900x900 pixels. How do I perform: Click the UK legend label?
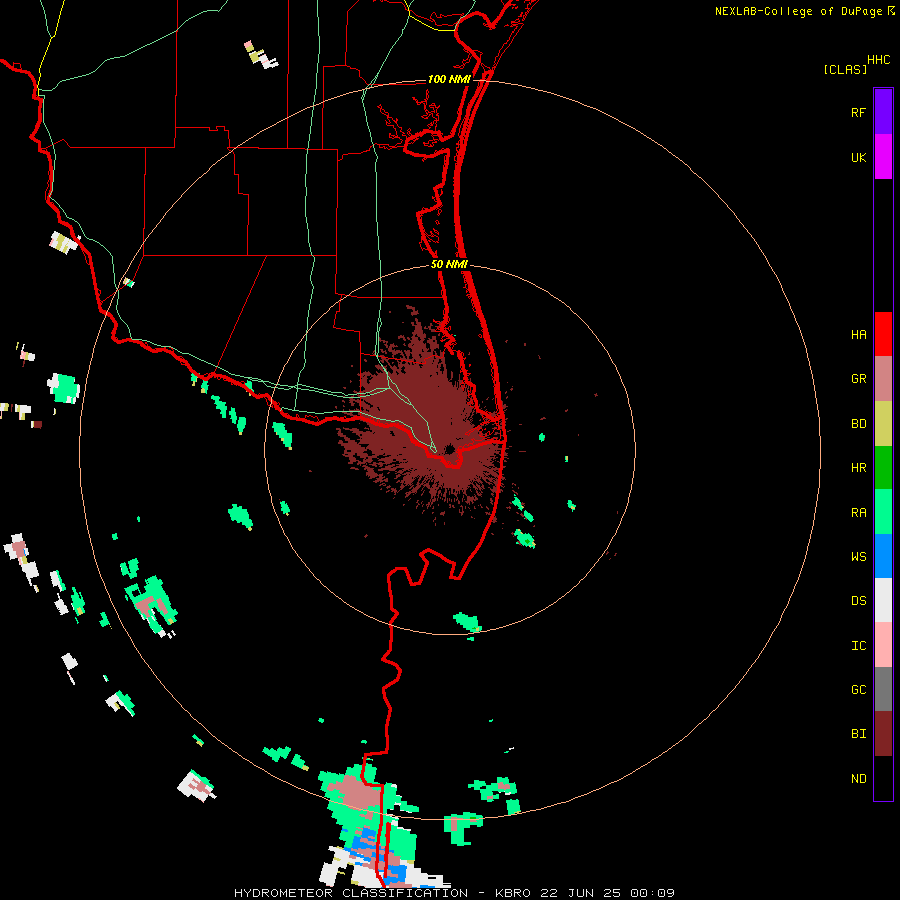coord(858,157)
